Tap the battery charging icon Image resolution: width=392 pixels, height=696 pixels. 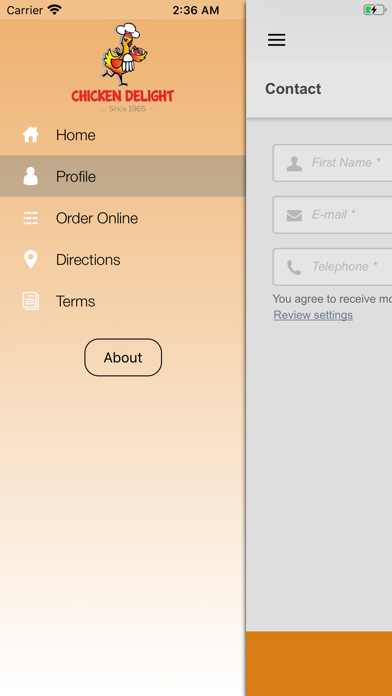[375, 10]
